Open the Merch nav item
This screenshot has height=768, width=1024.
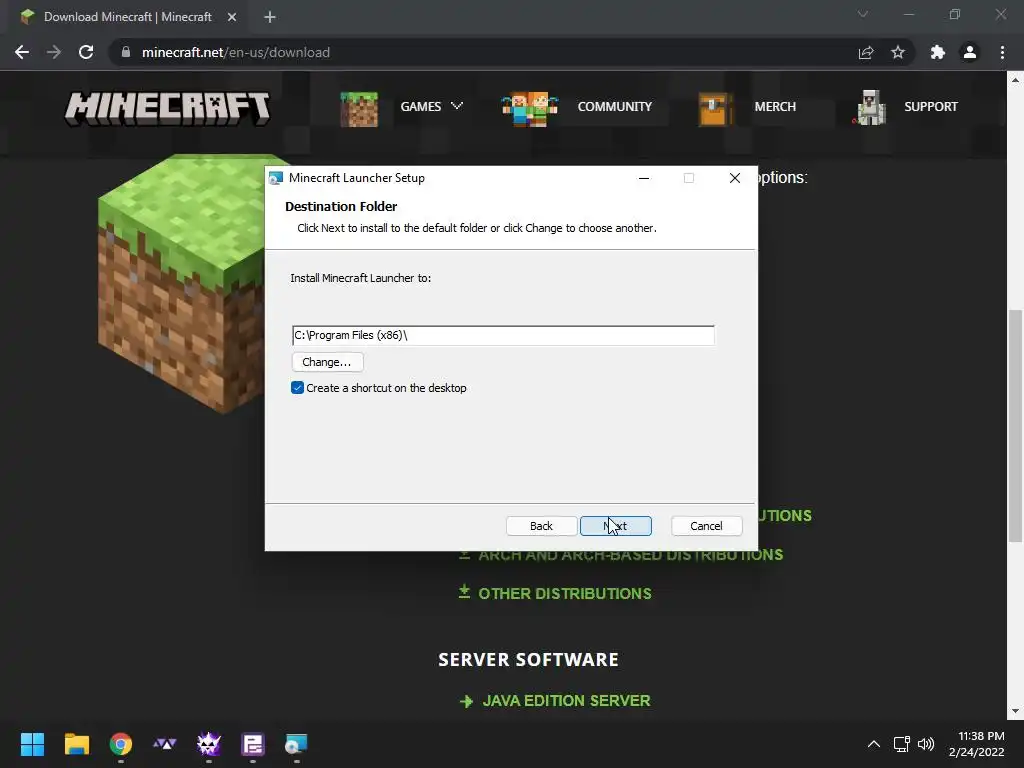coord(775,106)
